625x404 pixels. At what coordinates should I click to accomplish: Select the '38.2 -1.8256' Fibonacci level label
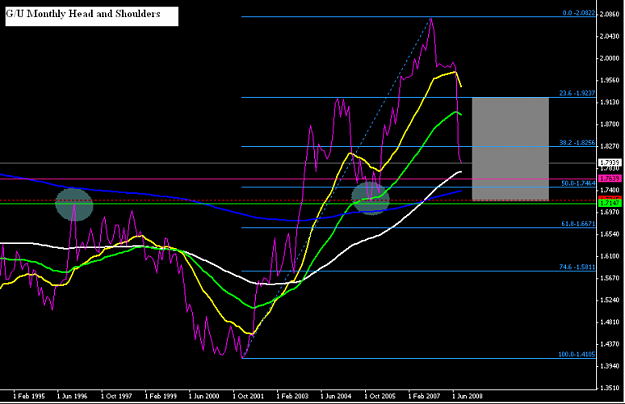[577, 143]
